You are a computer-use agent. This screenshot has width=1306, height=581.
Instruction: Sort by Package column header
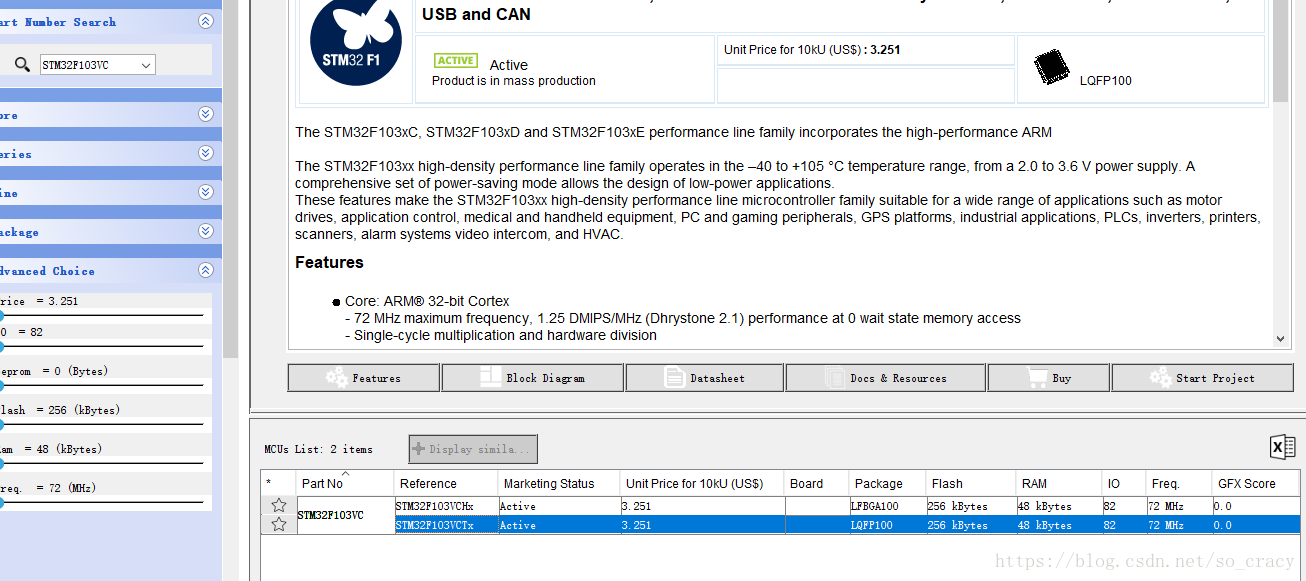887,483
